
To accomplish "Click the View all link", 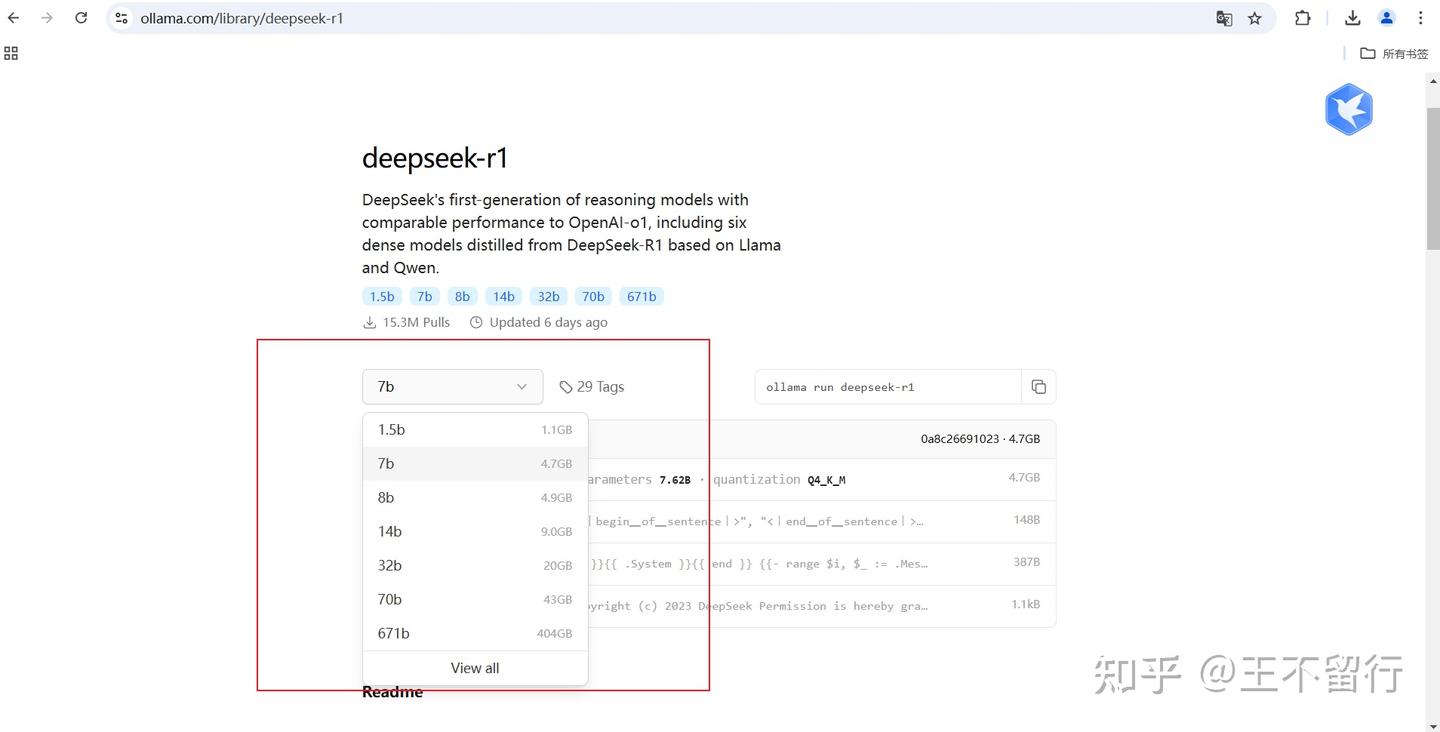I will (474, 667).
